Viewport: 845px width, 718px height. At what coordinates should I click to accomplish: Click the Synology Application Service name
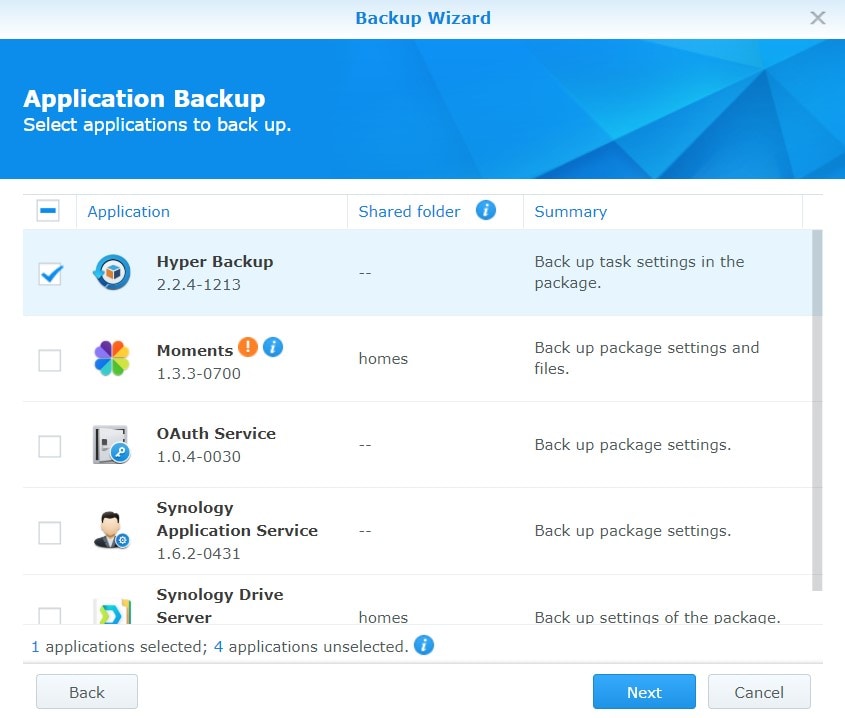pyautogui.click(x=237, y=519)
